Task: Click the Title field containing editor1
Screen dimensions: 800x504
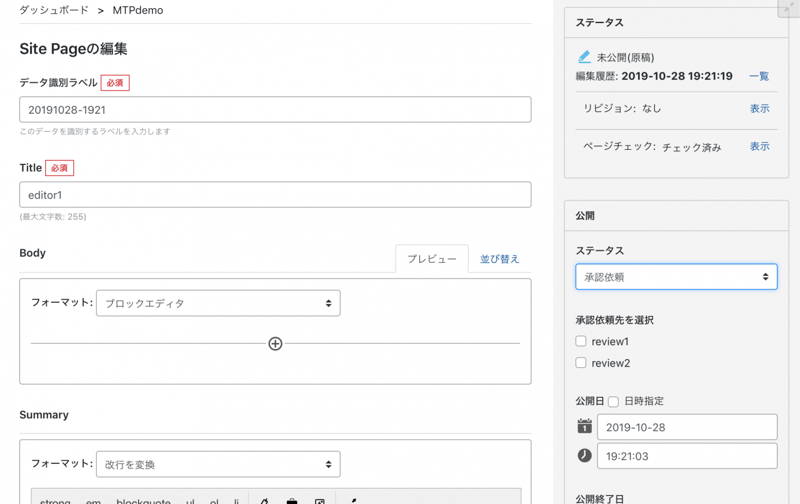Action: 275,195
